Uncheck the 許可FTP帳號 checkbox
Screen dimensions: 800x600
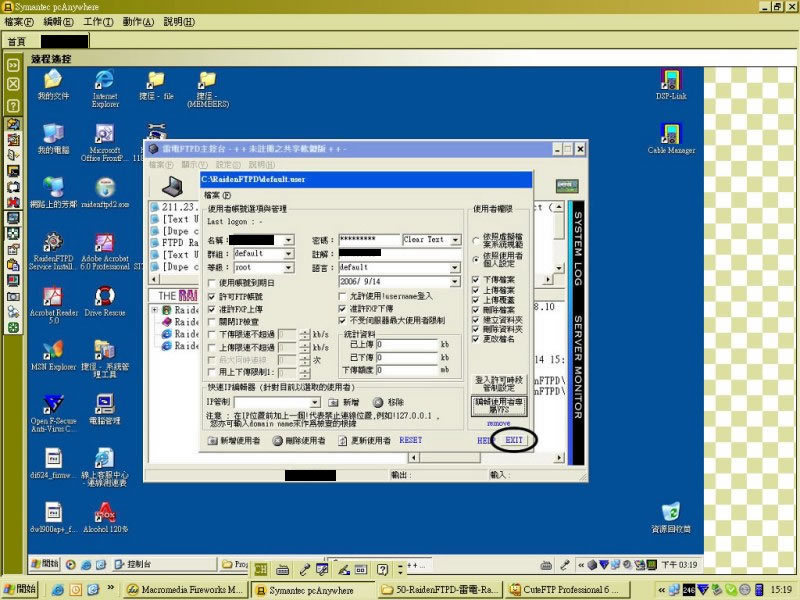212,296
